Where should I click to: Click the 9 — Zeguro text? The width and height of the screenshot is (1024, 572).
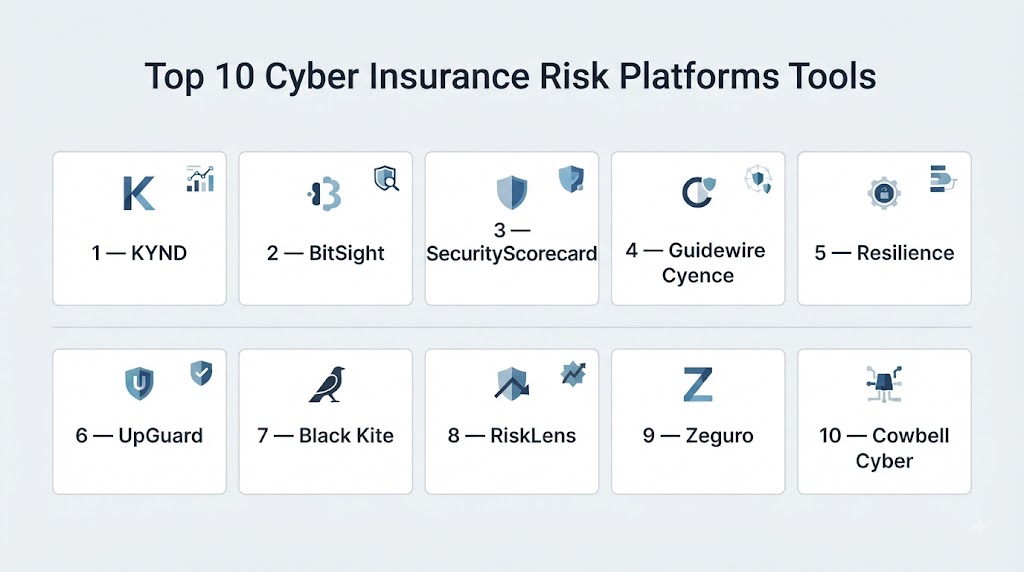tap(698, 436)
